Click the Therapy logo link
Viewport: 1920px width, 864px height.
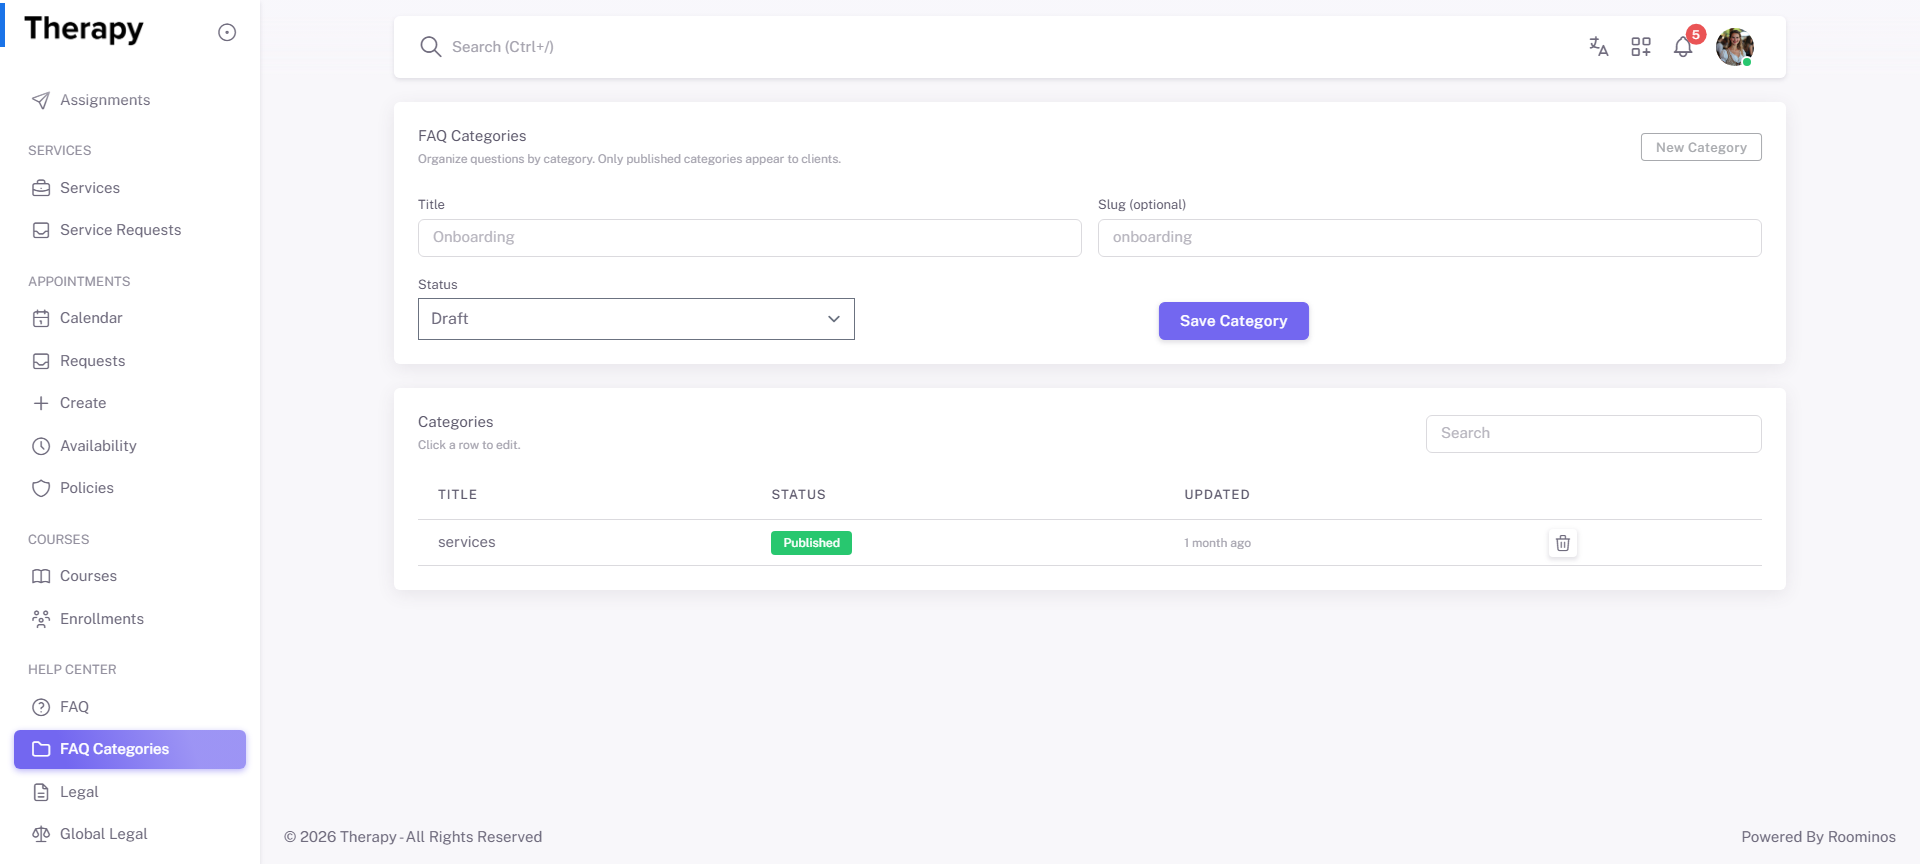pyautogui.click(x=84, y=29)
